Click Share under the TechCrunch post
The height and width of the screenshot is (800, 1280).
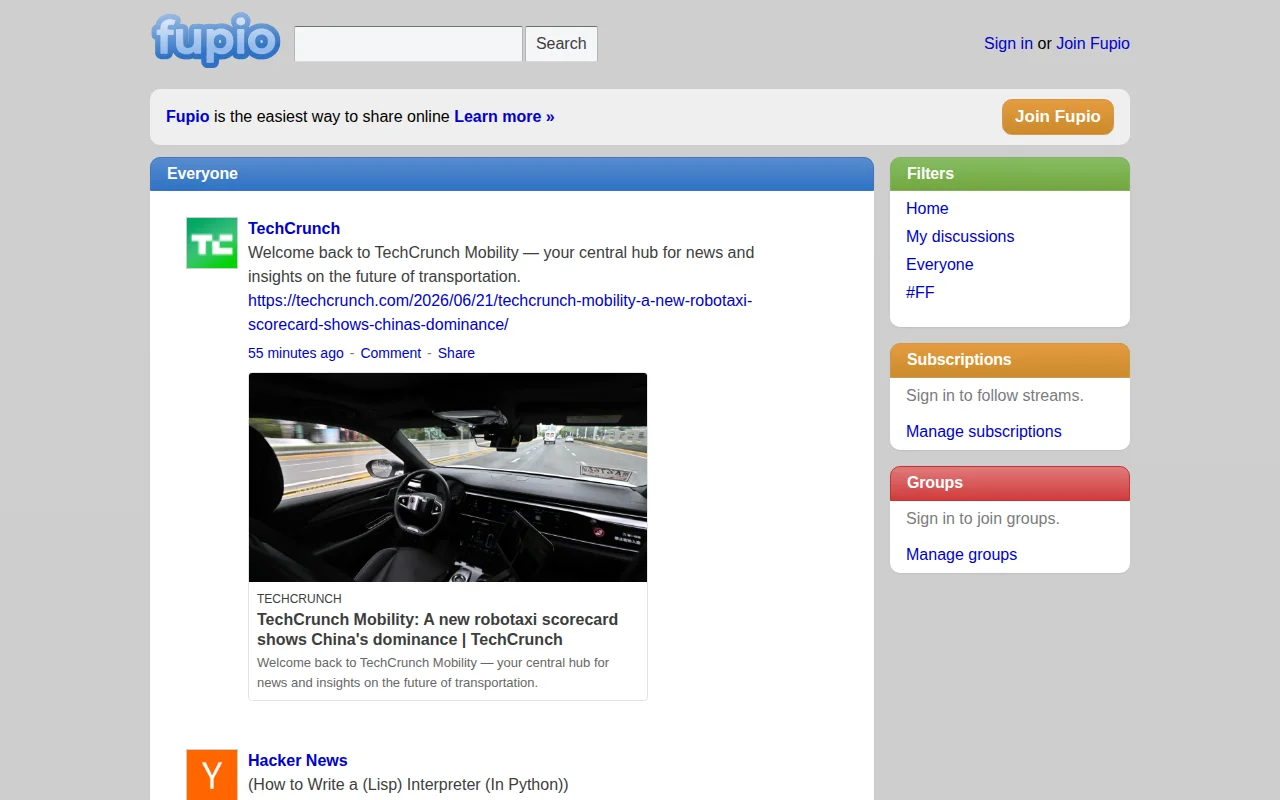click(456, 353)
